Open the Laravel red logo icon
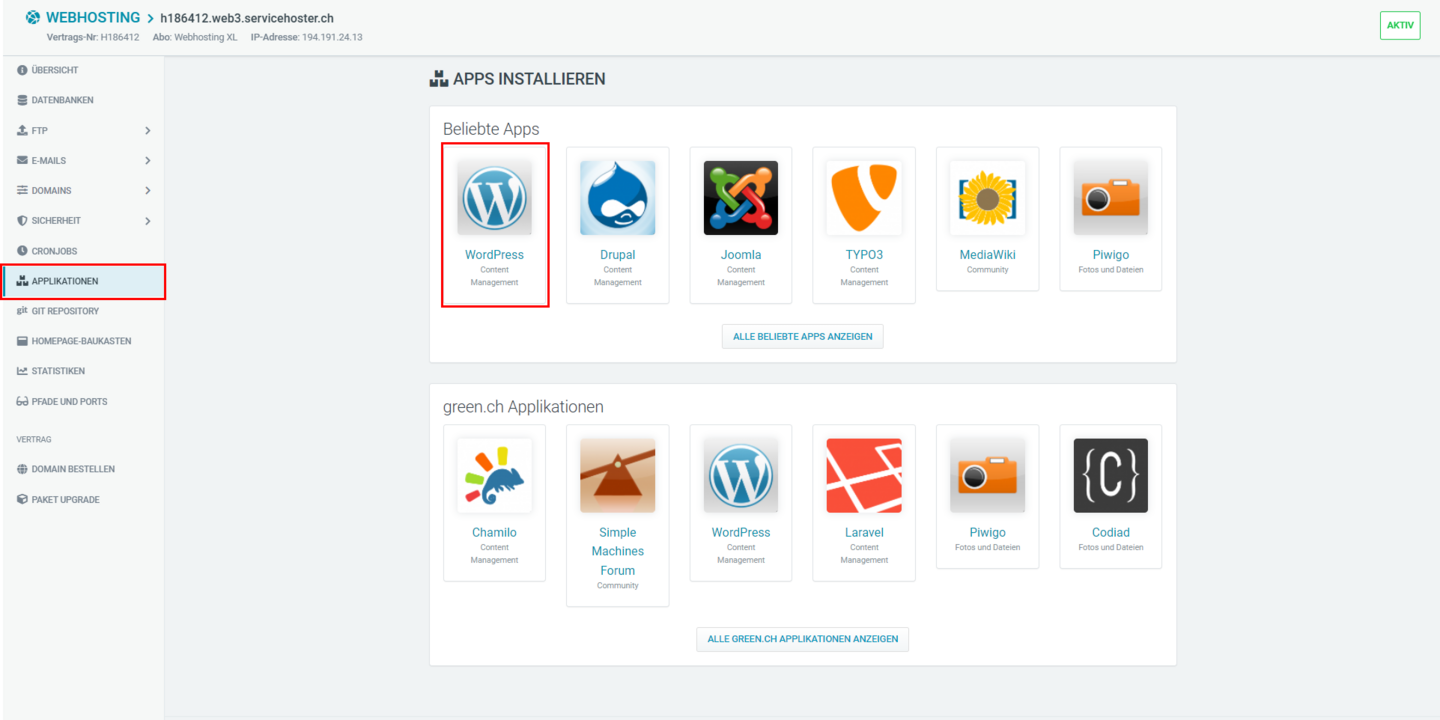 pos(864,476)
